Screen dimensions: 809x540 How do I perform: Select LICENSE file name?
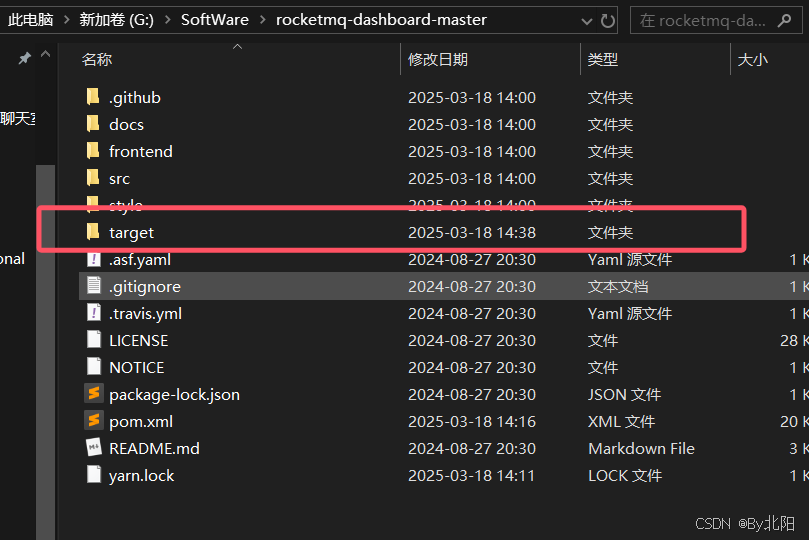(x=138, y=340)
